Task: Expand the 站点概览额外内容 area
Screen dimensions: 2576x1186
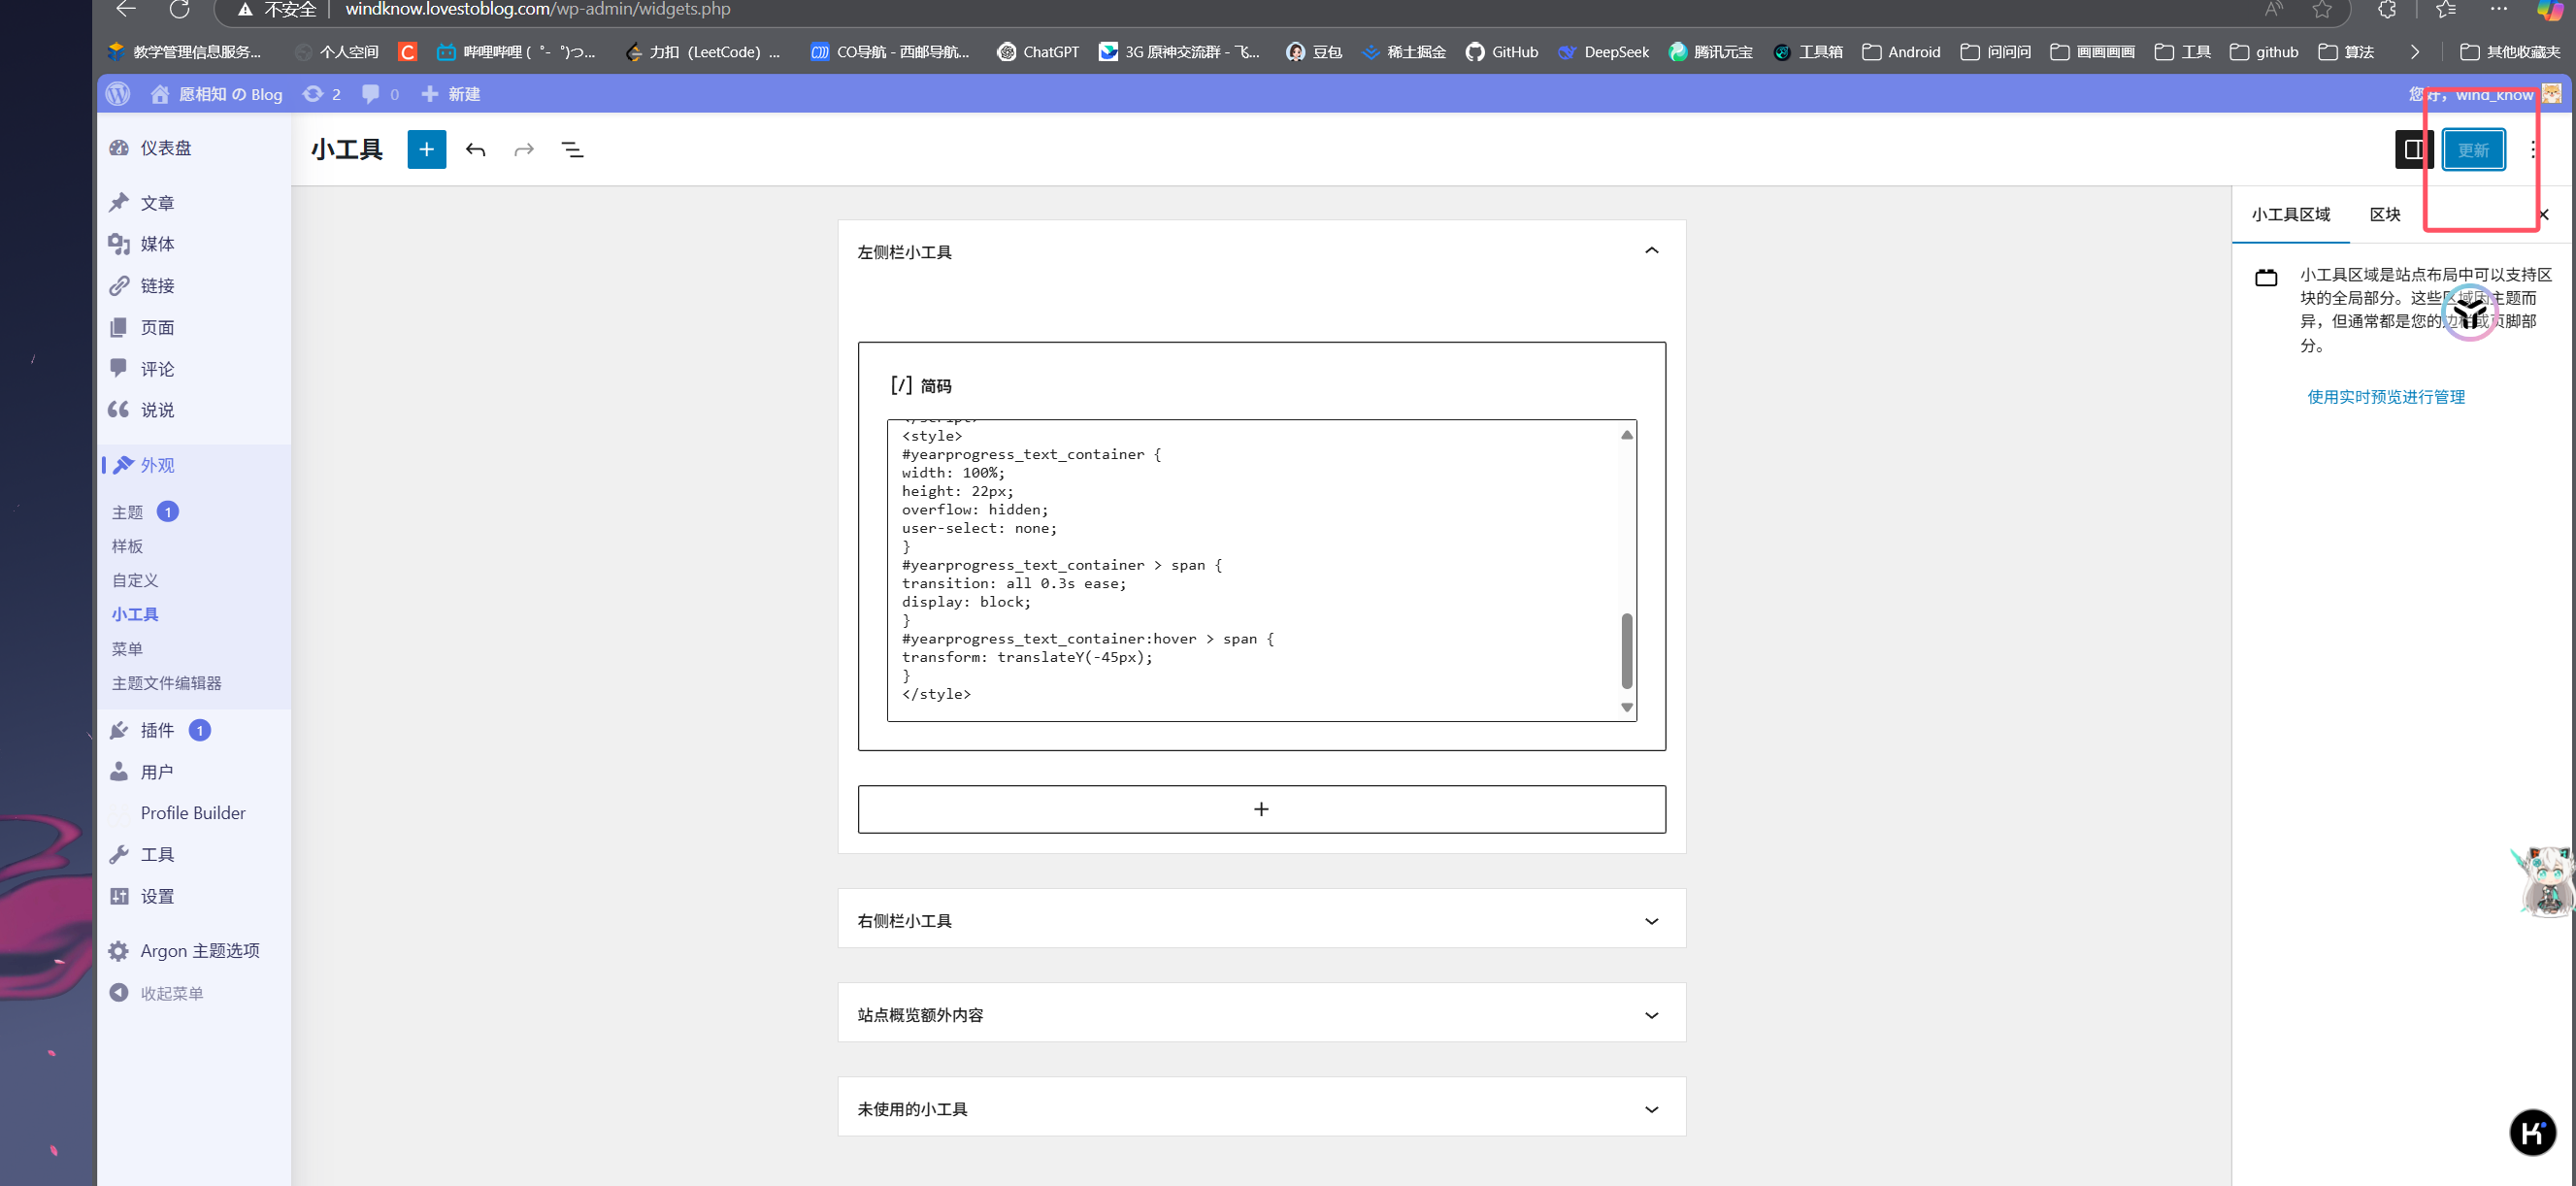Action: pos(1651,1014)
